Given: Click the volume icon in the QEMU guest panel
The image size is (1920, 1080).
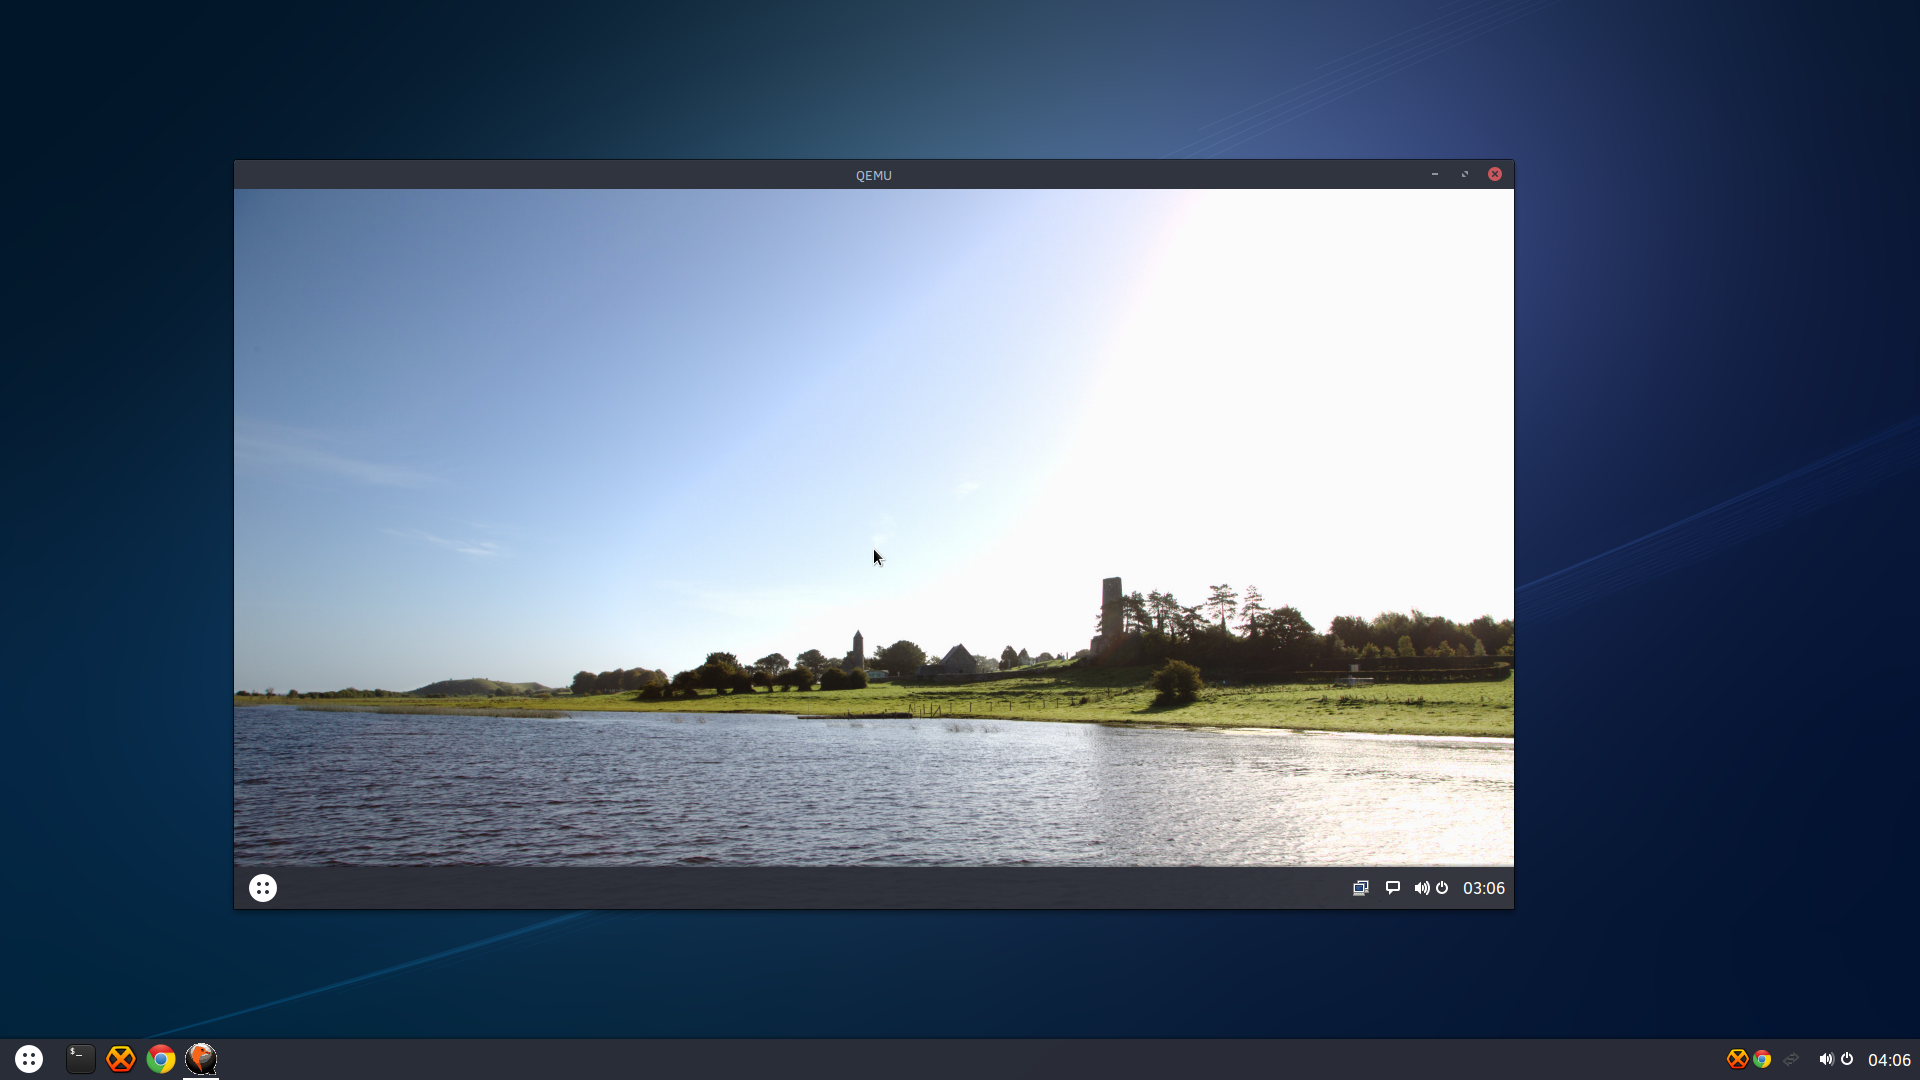Looking at the screenshot, I should pyautogui.click(x=1421, y=888).
